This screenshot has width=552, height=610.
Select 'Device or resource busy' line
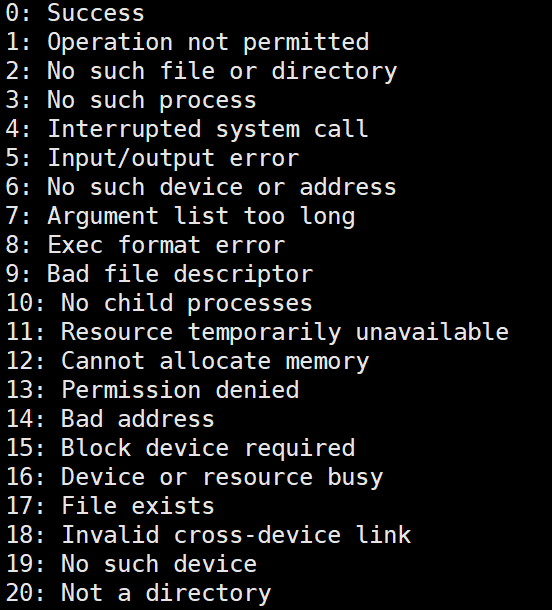(194, 477)
